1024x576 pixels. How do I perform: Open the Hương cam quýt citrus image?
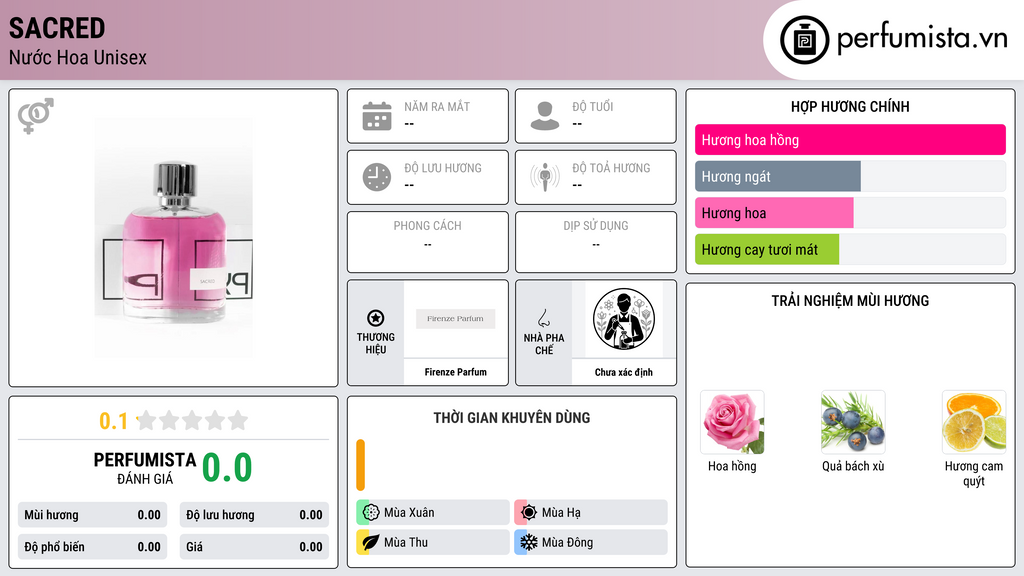pos(974,423)
